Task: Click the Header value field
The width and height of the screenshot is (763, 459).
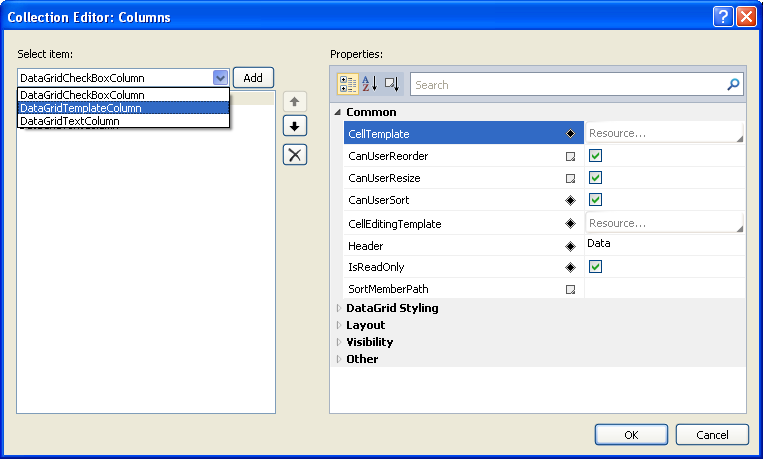Action: tap(664, 244)
